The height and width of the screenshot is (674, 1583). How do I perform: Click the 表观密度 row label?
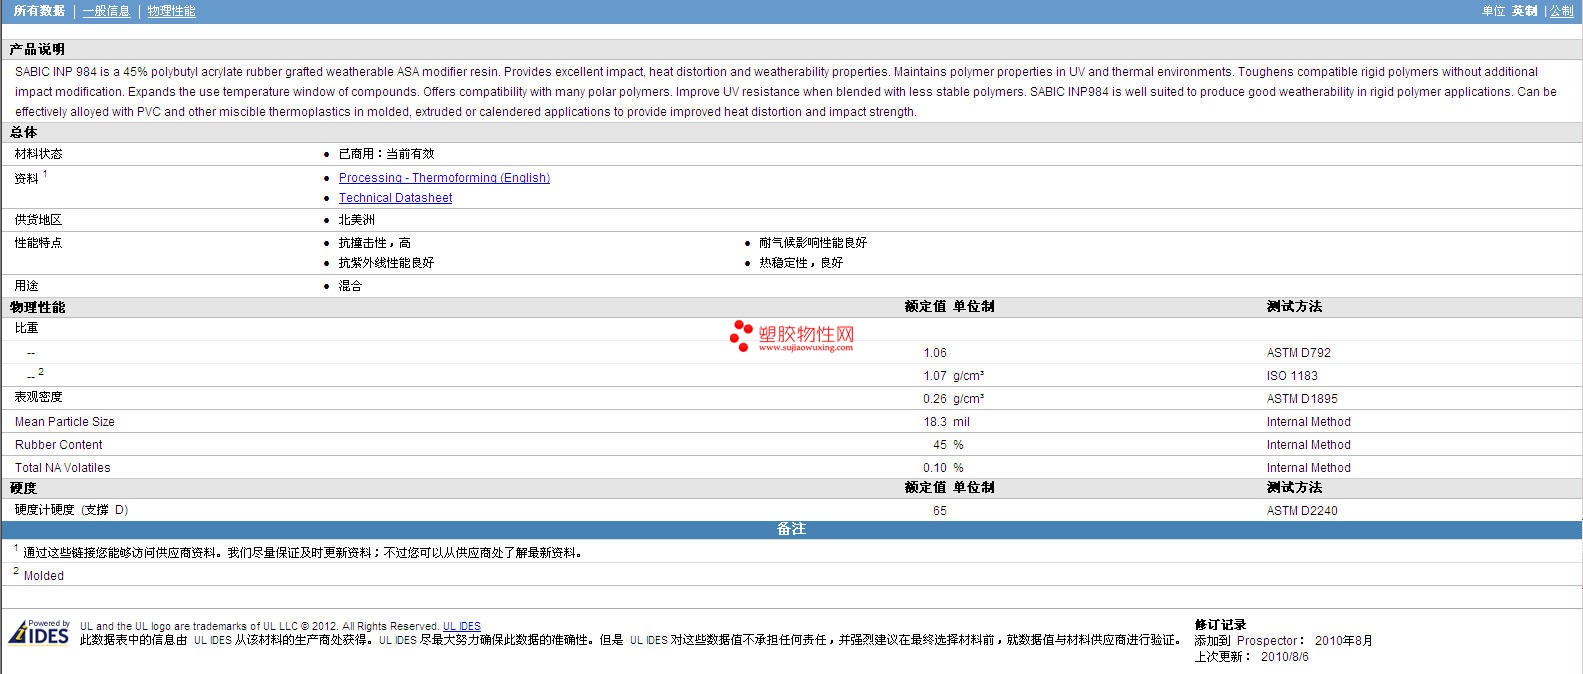tap(39, 397)
